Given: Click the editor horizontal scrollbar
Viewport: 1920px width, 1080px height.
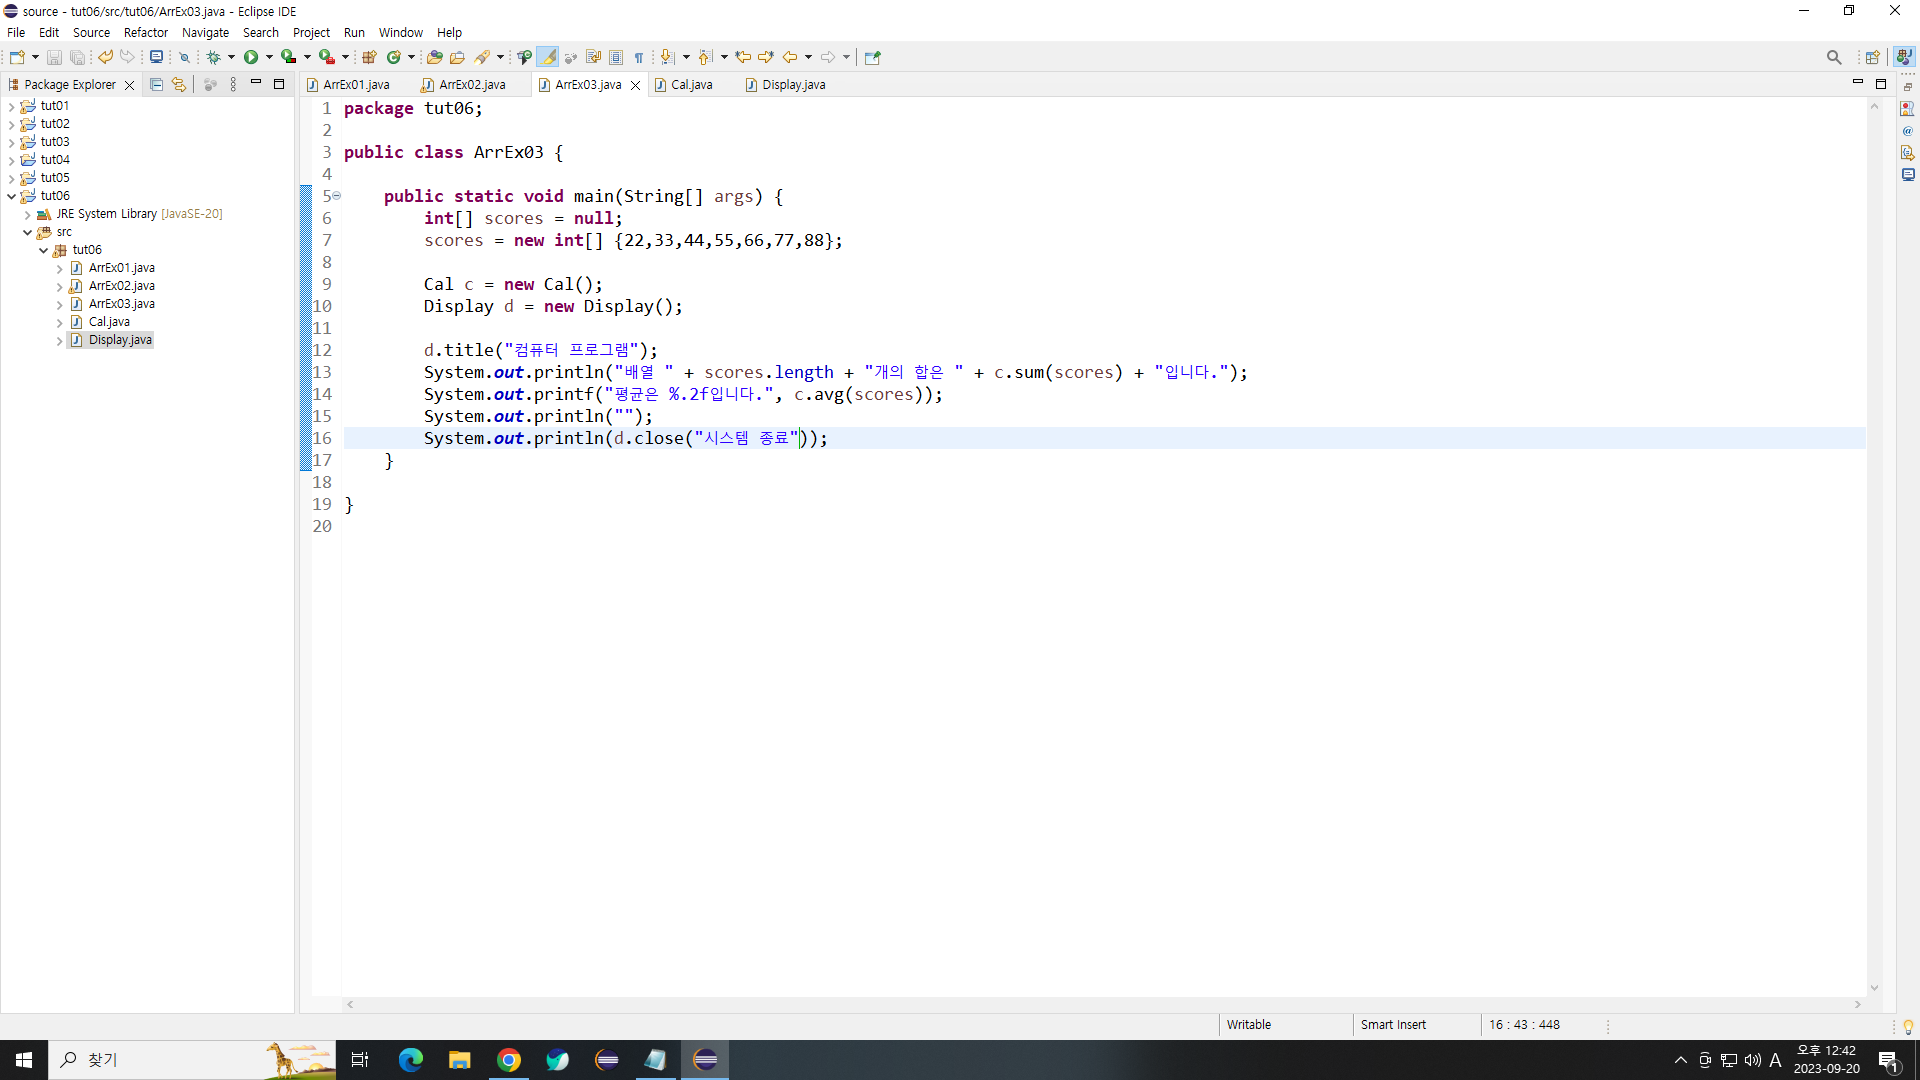Looking at the screenshot, I should [1100, 1004].
